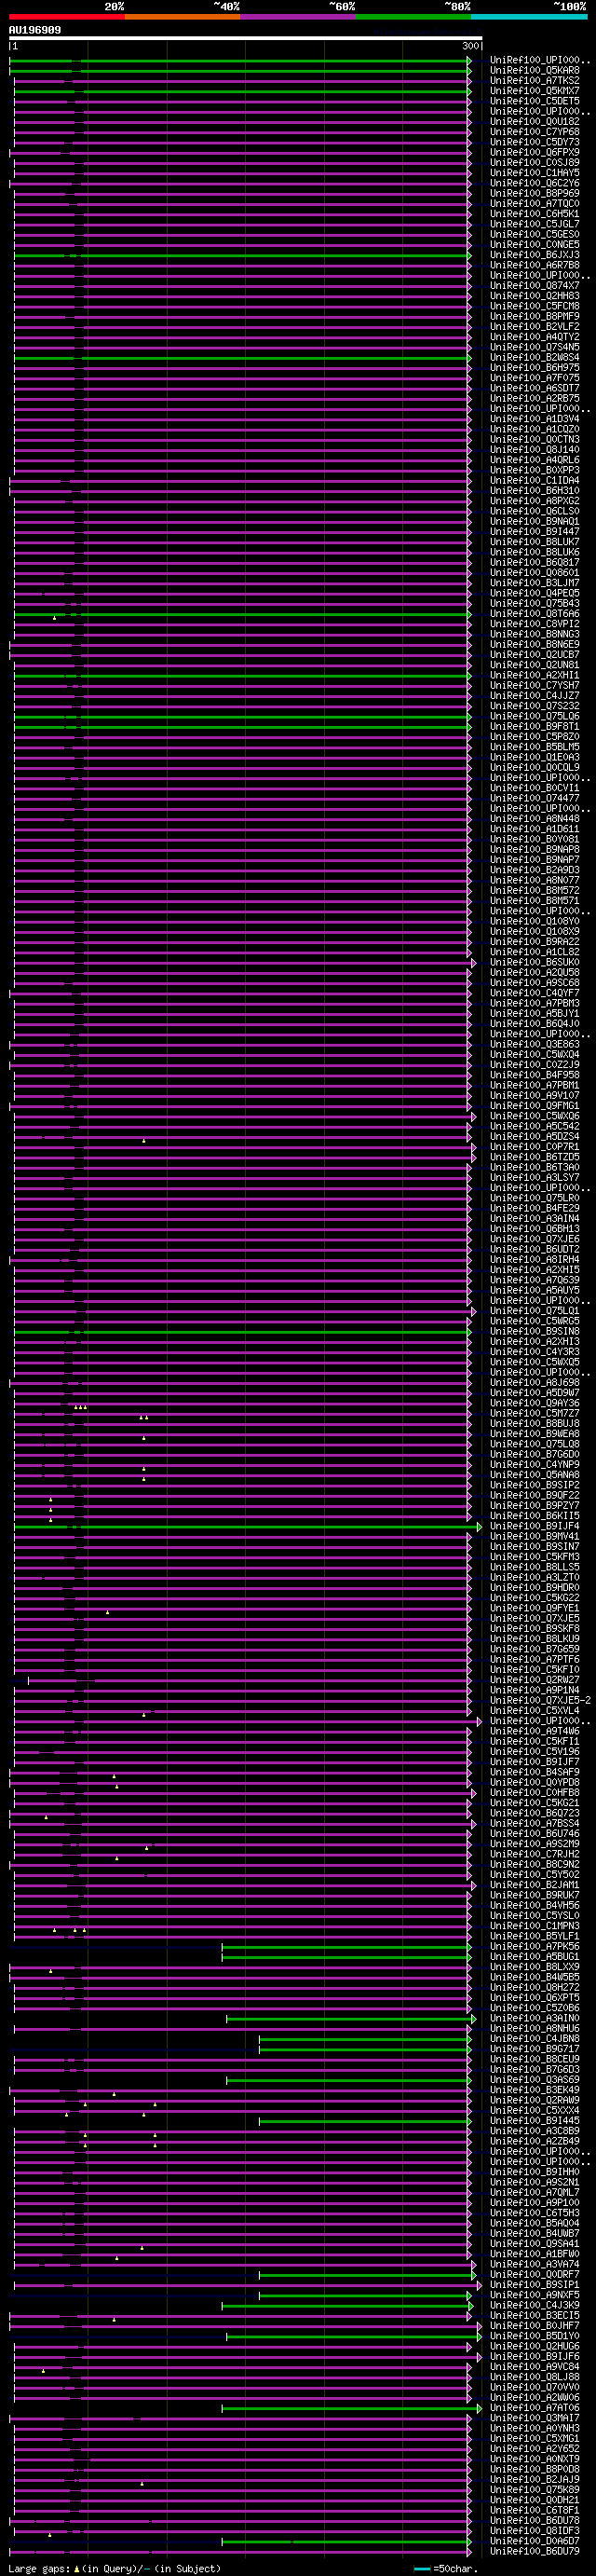Select hit label UniRef100_Q75LQ6
The height and width of the screenshot is (2576, 596).
point(535,716)
